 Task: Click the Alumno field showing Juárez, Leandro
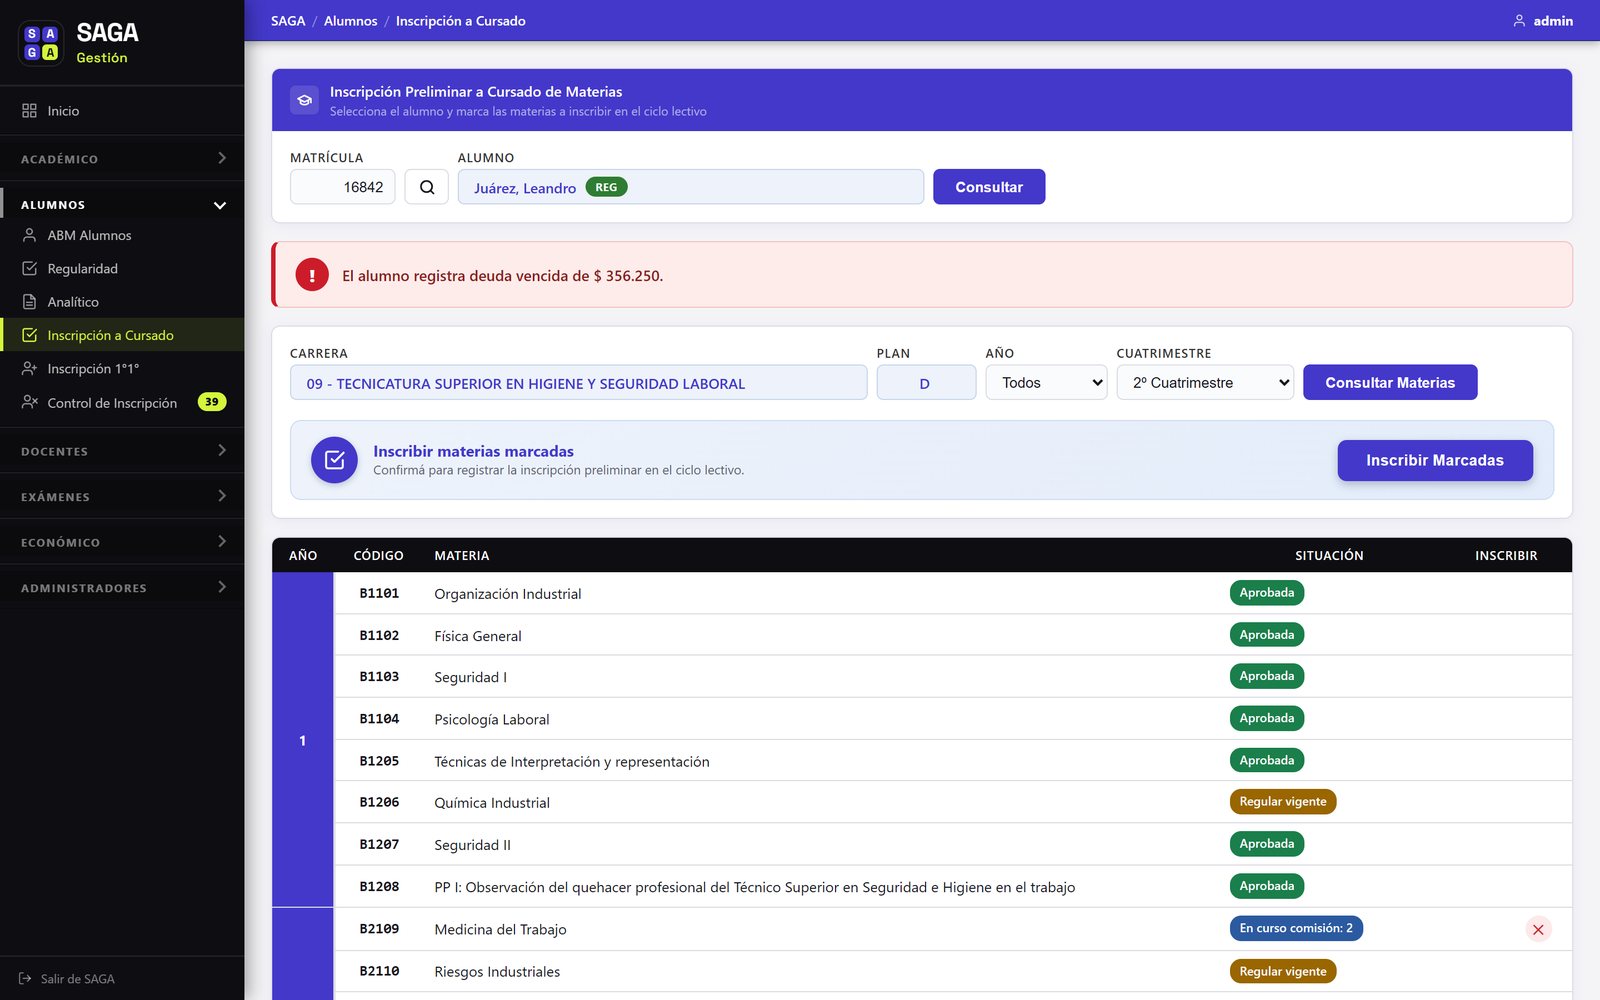[x=691, y=187]
